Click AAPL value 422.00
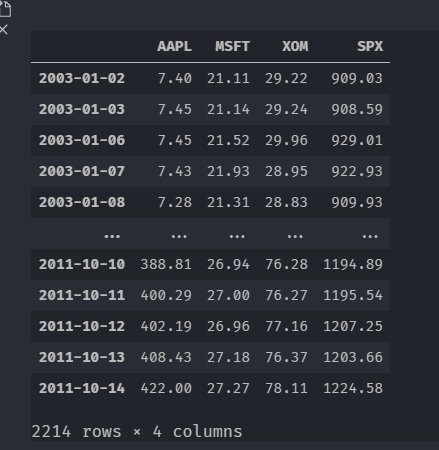 166,389
